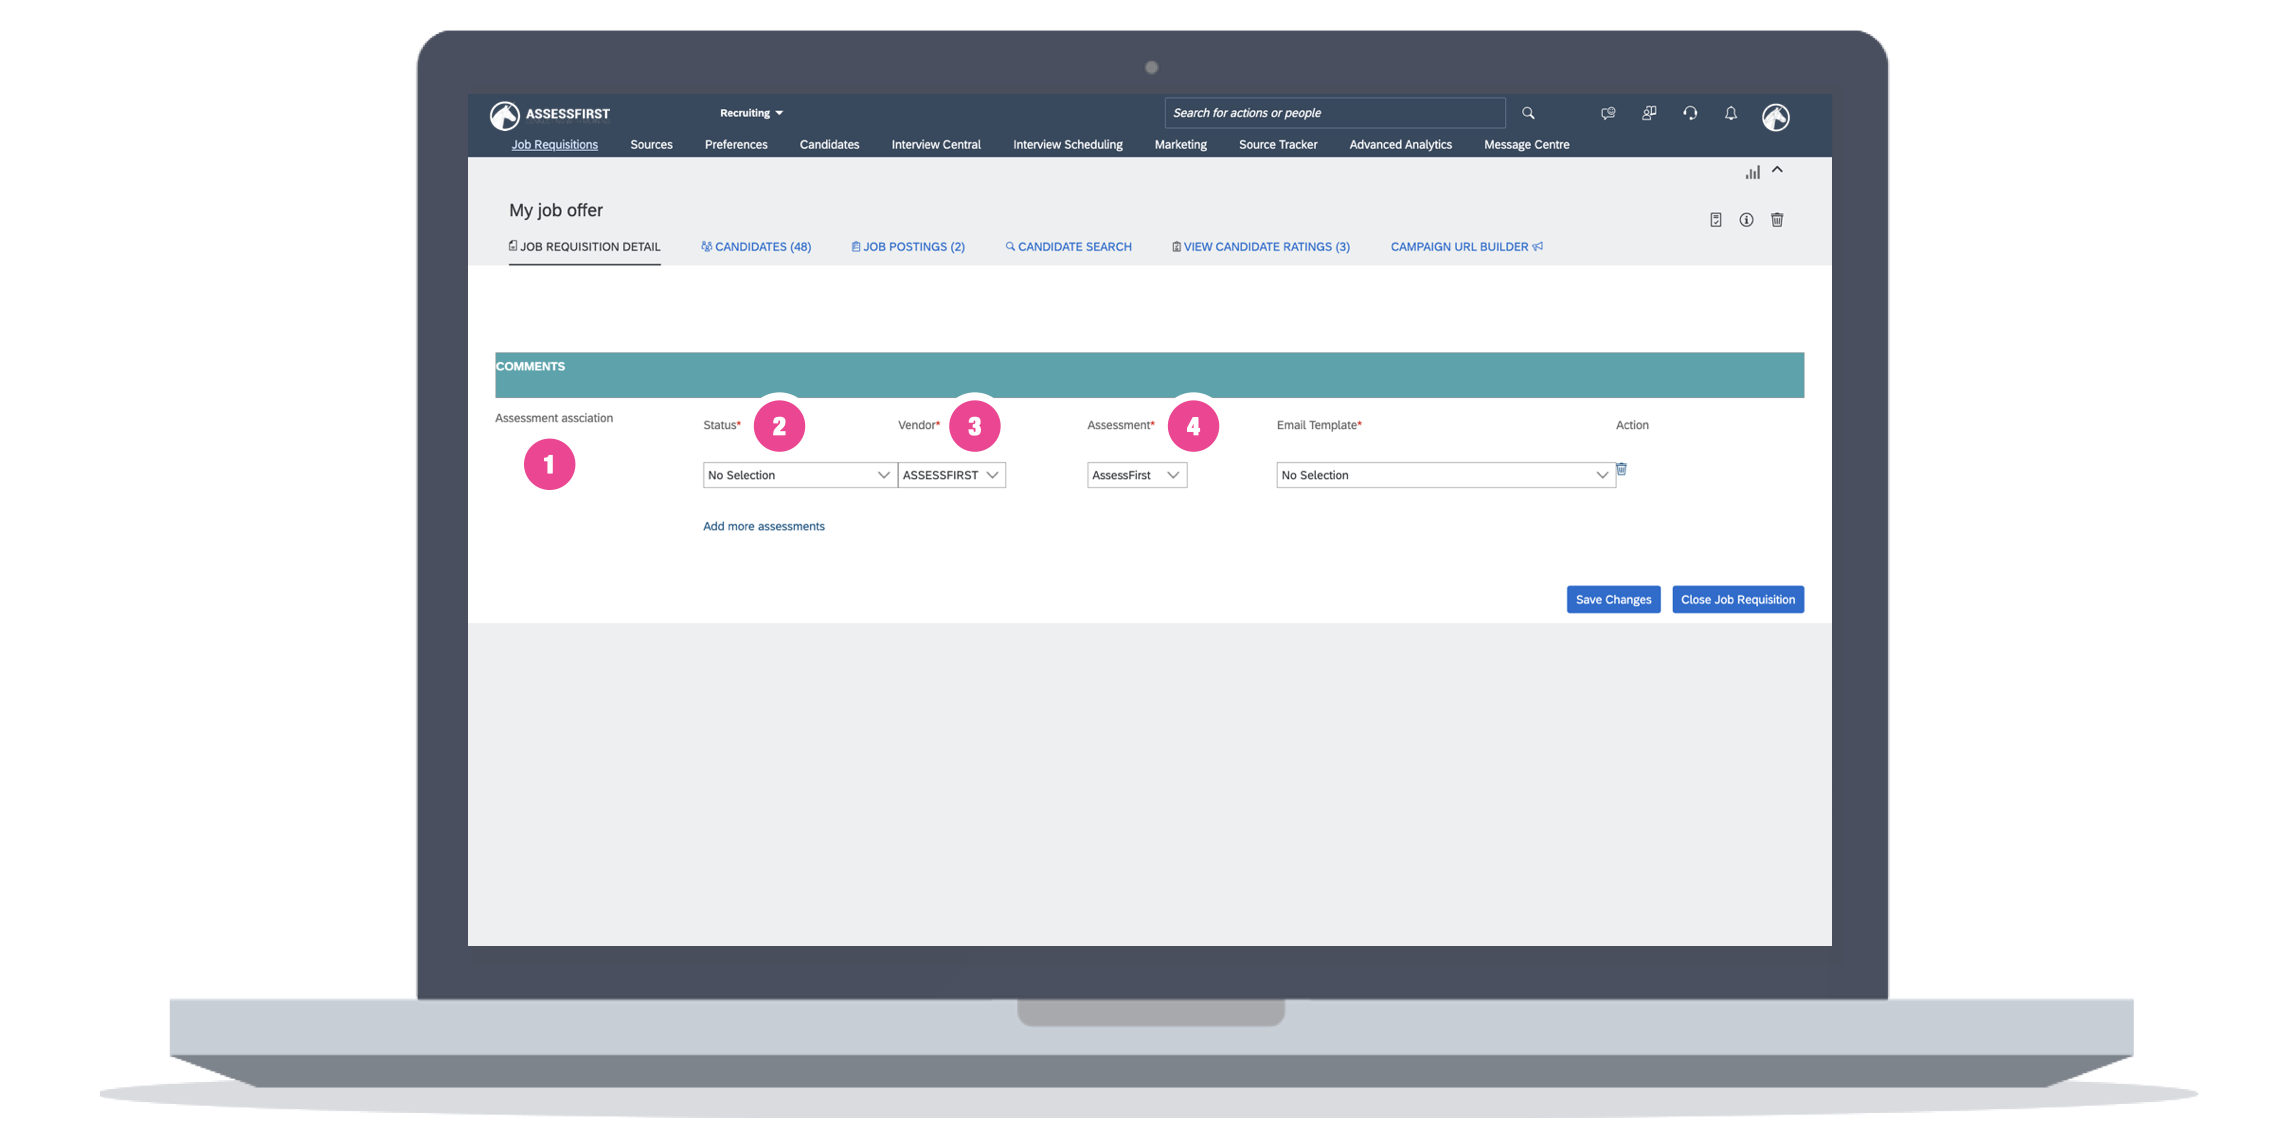The height and width of the screenshot is (1130, 2276).
Task: Click the document checklist icon
Action: point(1716,220)
